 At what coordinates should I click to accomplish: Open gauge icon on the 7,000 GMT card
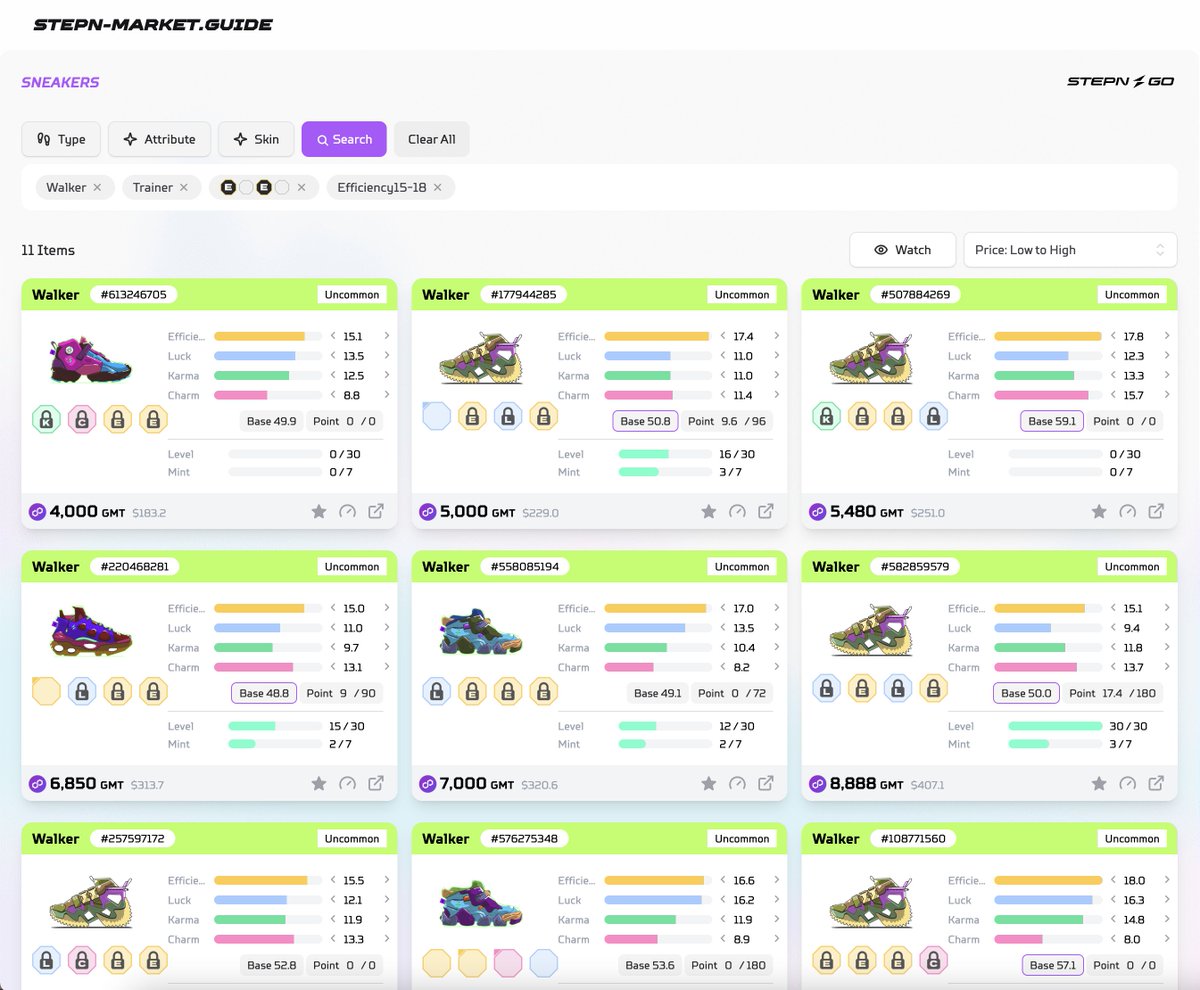[x=737, y=784]
